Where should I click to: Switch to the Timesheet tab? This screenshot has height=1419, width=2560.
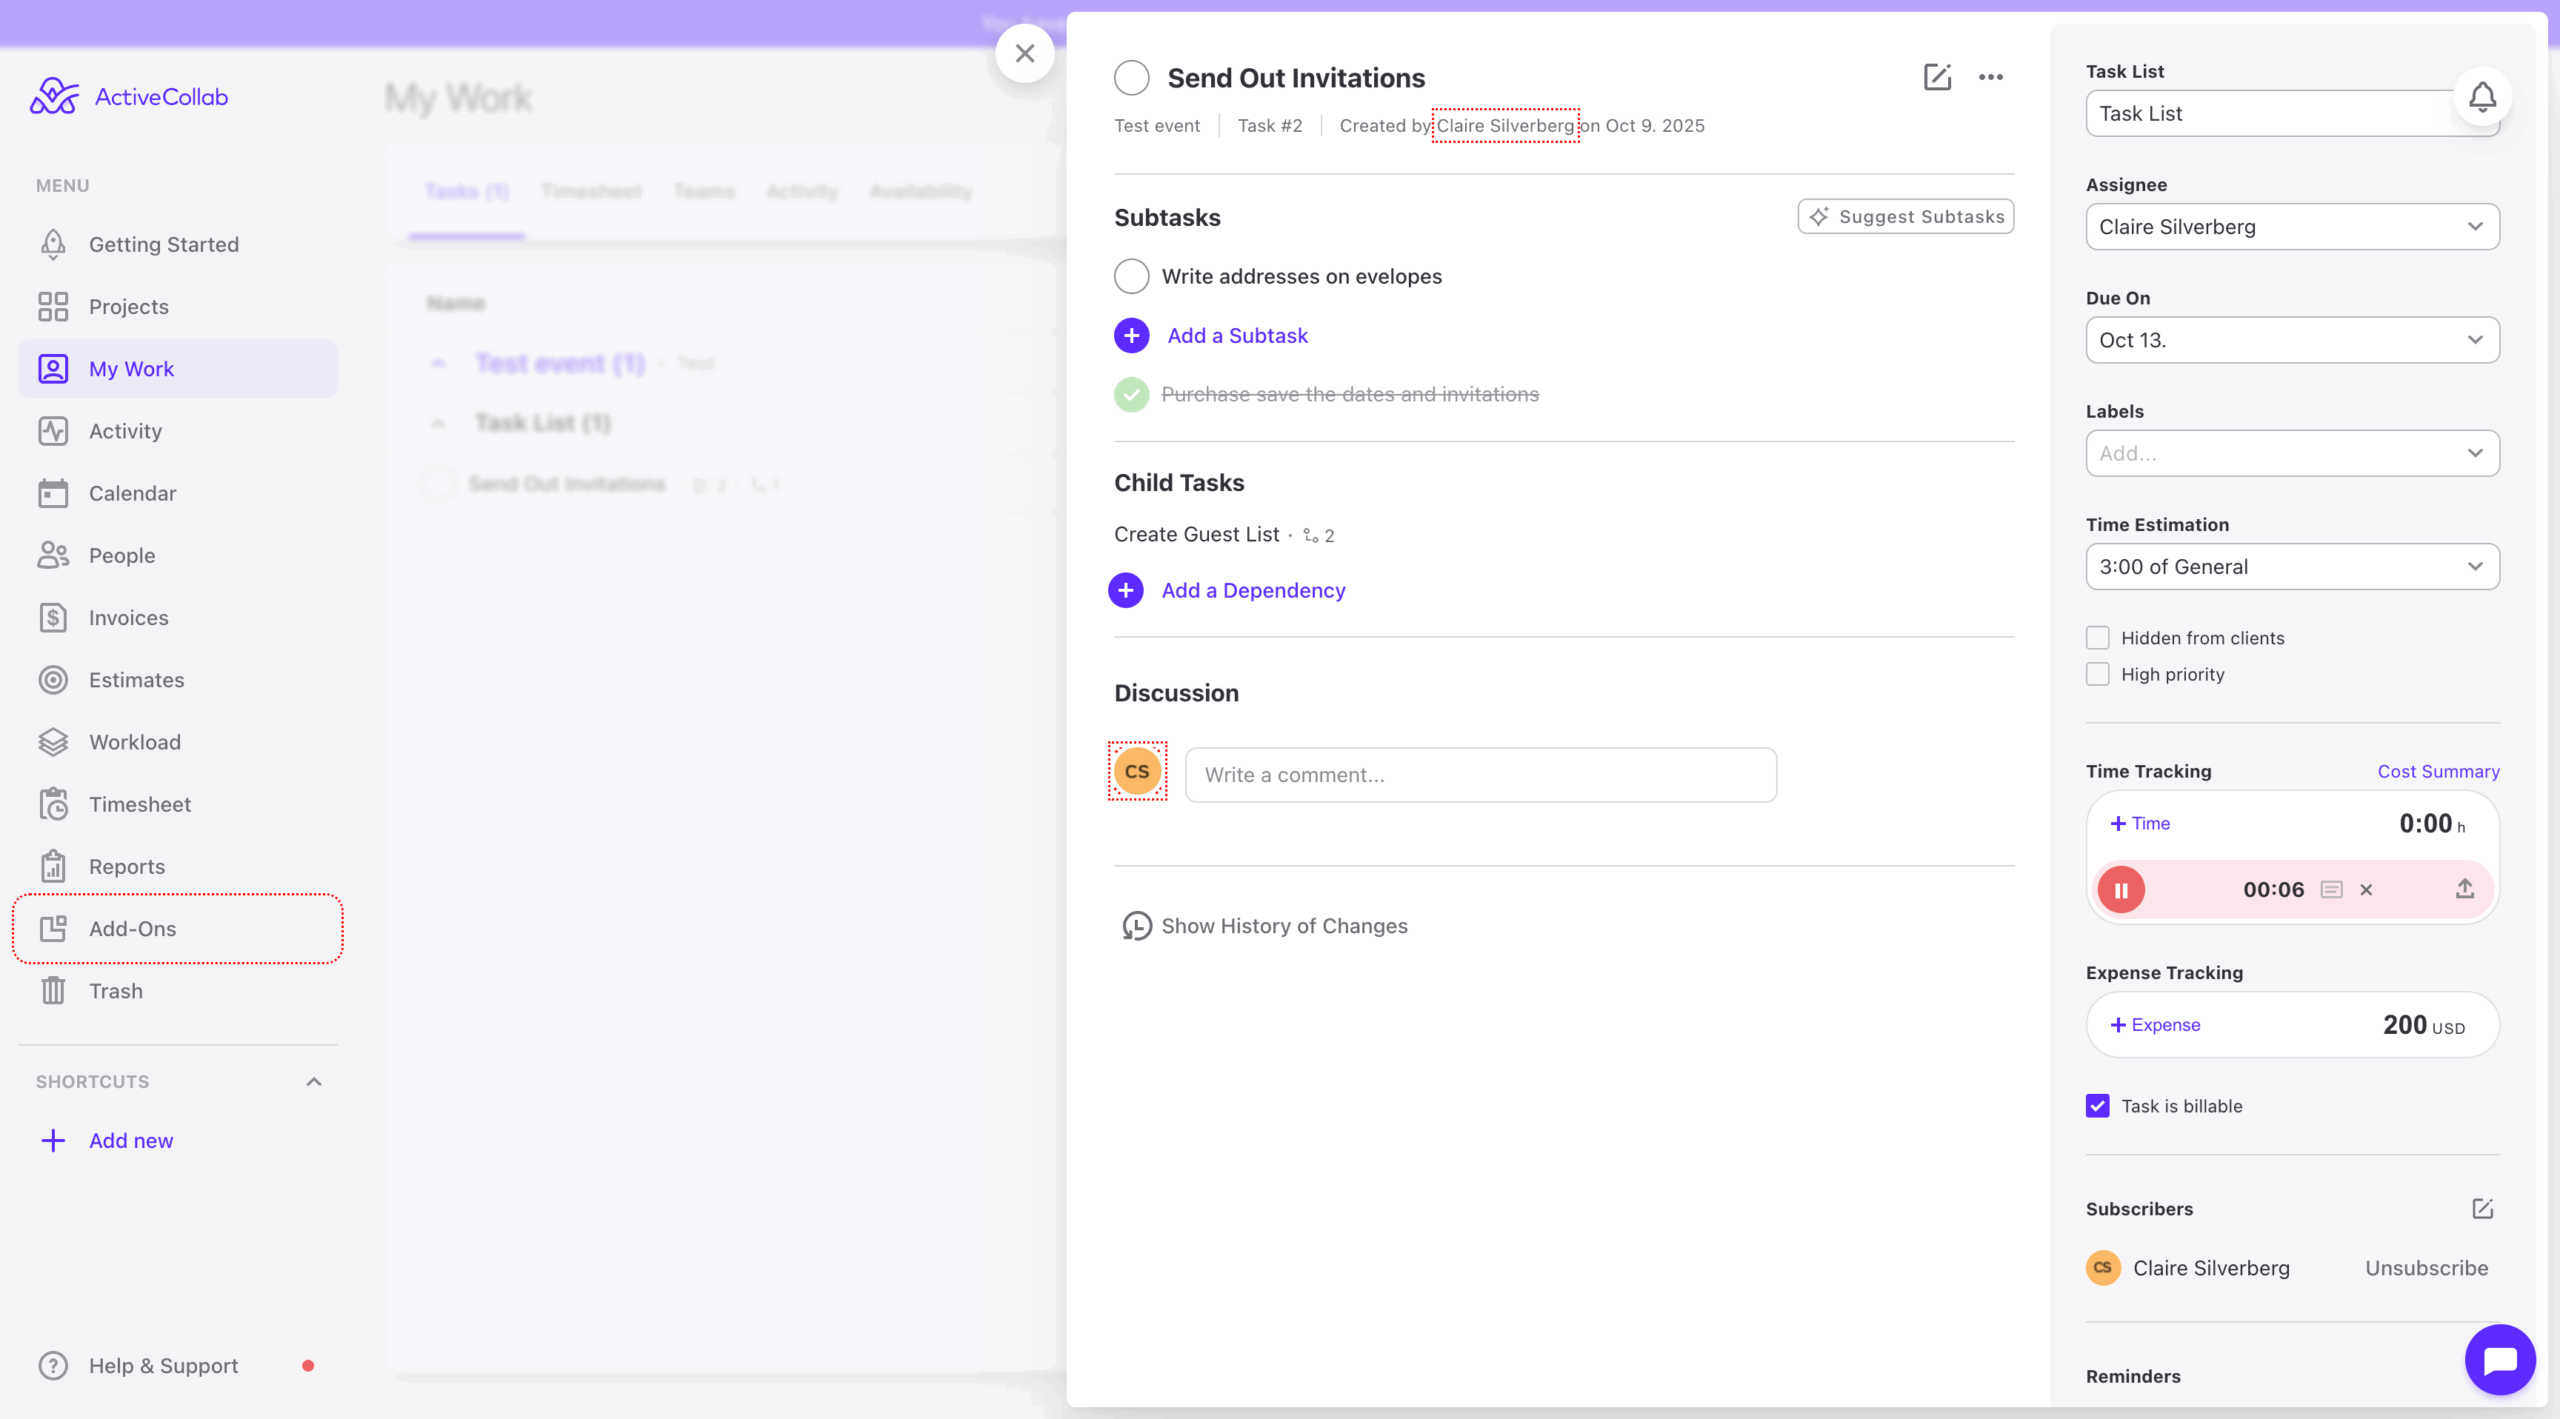591,190
